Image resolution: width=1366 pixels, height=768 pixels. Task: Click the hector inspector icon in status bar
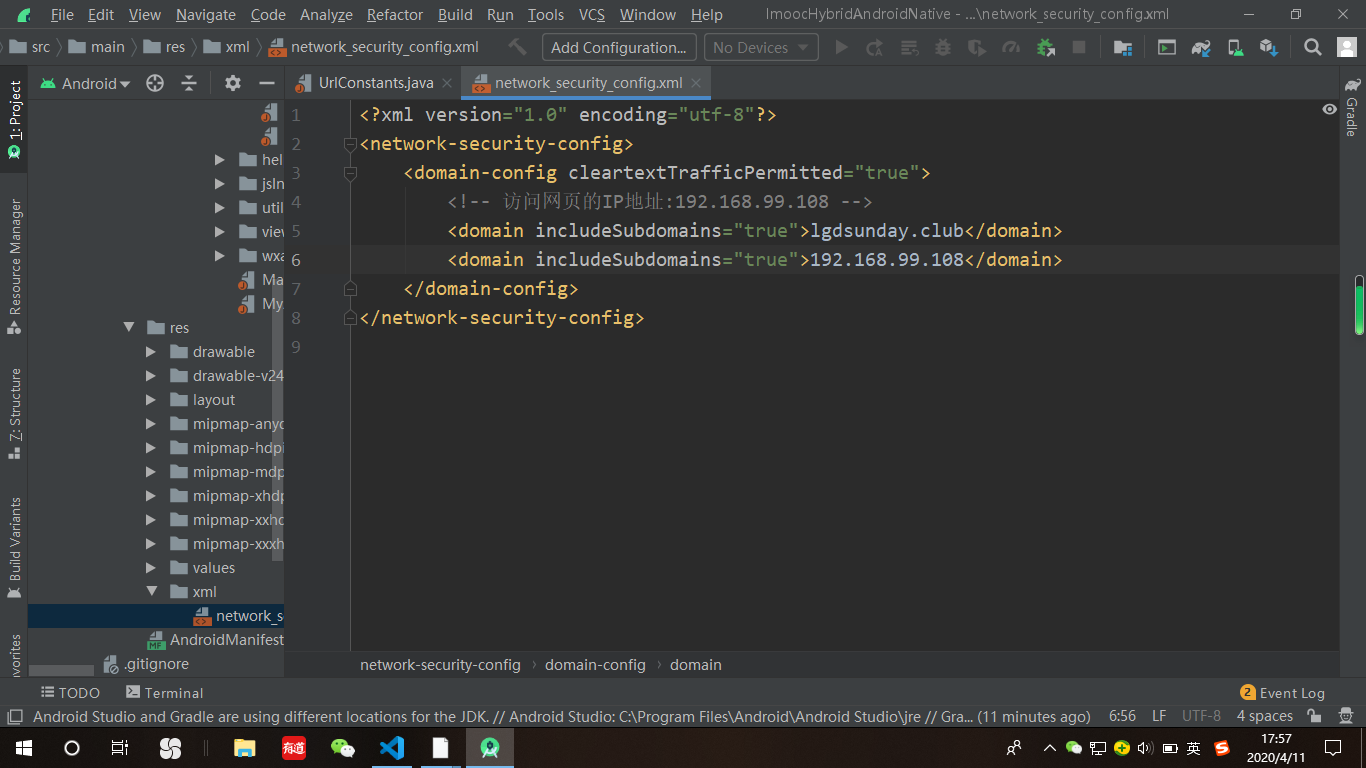pos(1346,716)
